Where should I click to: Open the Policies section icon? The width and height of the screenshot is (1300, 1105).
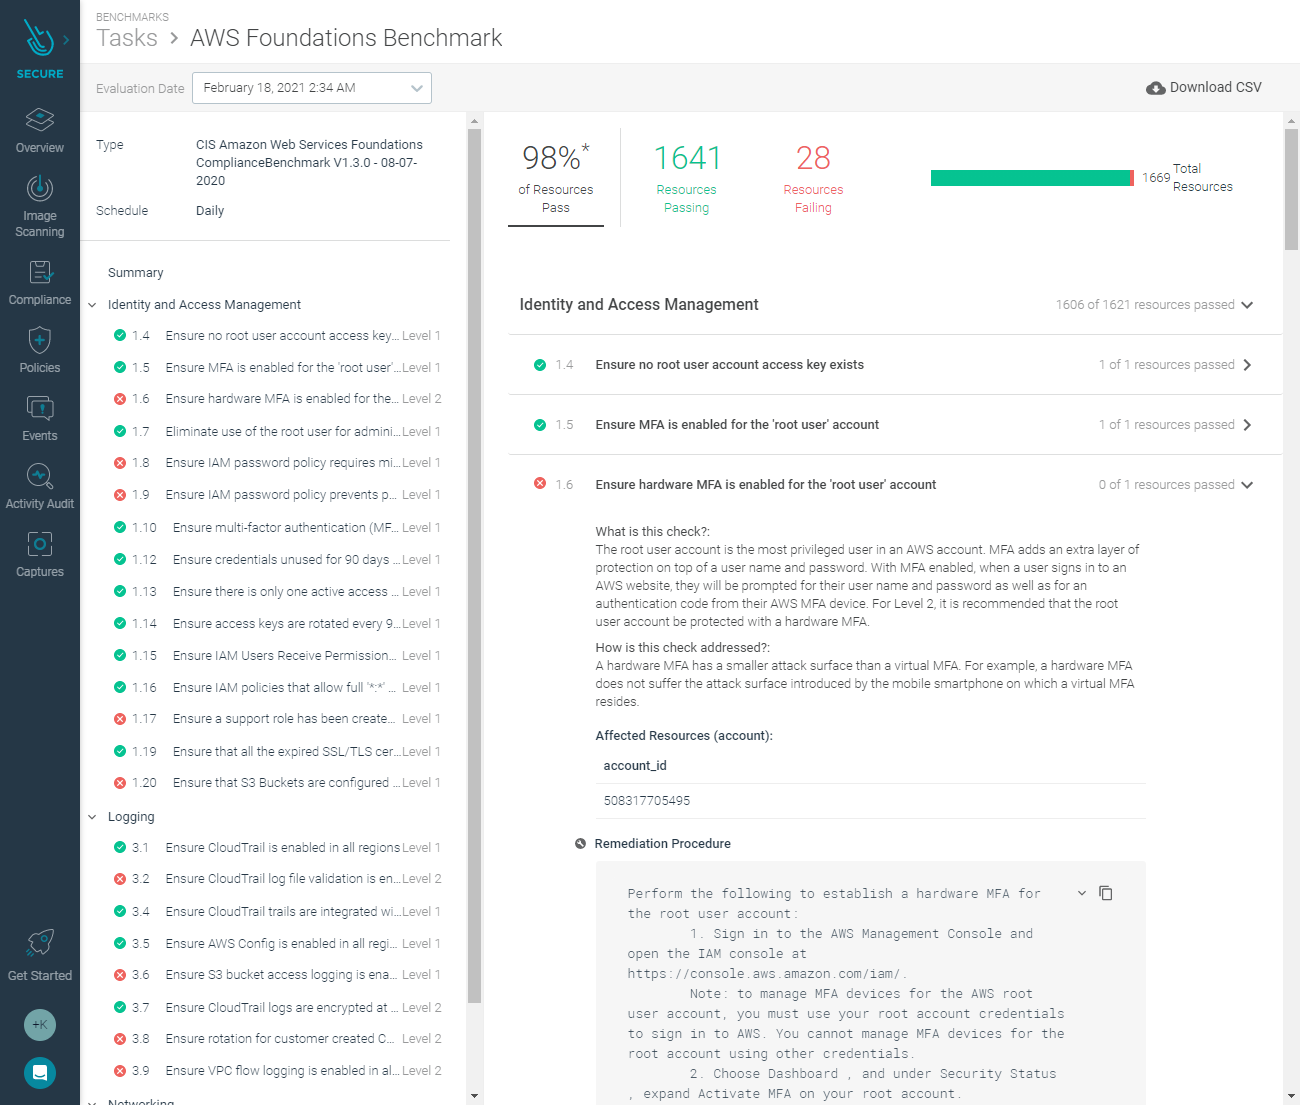40,340
